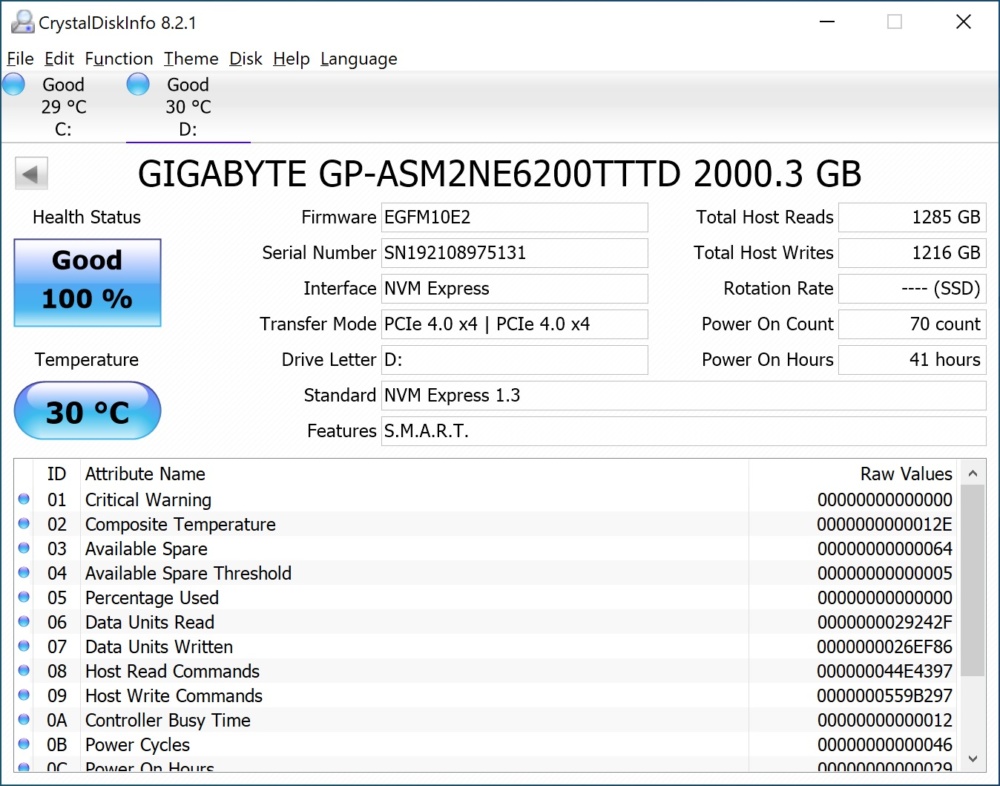
Task: Open the Help menu
Action: click(291, 59)
